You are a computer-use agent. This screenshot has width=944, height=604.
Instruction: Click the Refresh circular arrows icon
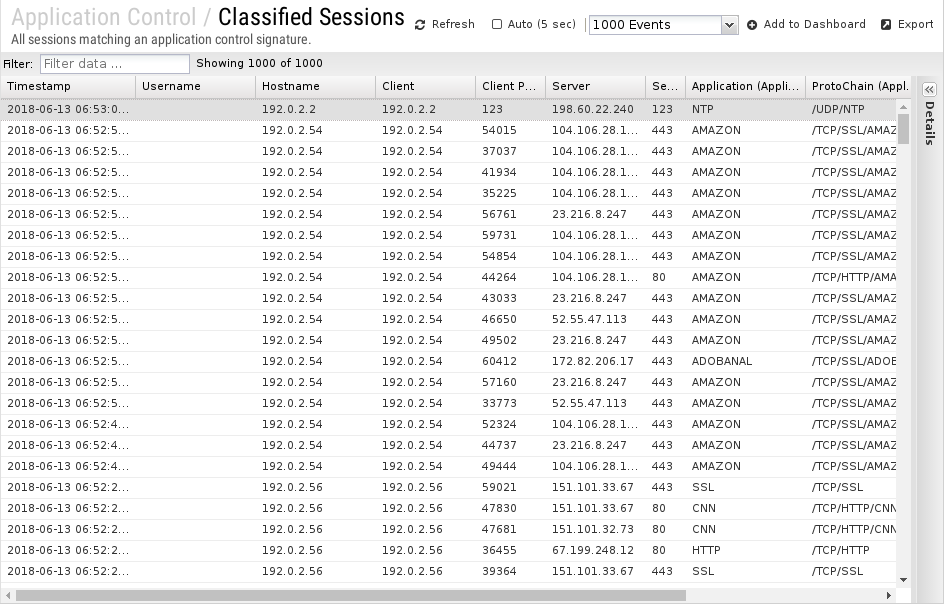tap(420, 25)
